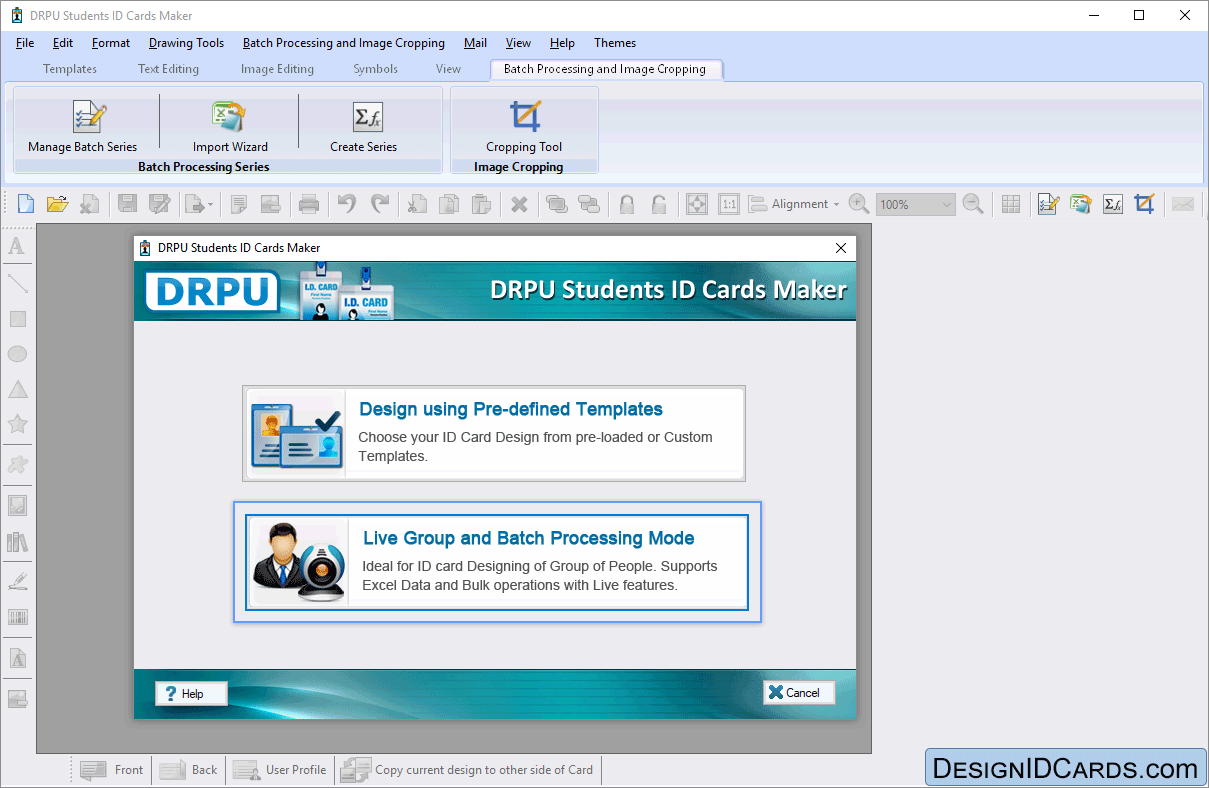Select the Signature pen tool
1209x788 pixels.
17,580
